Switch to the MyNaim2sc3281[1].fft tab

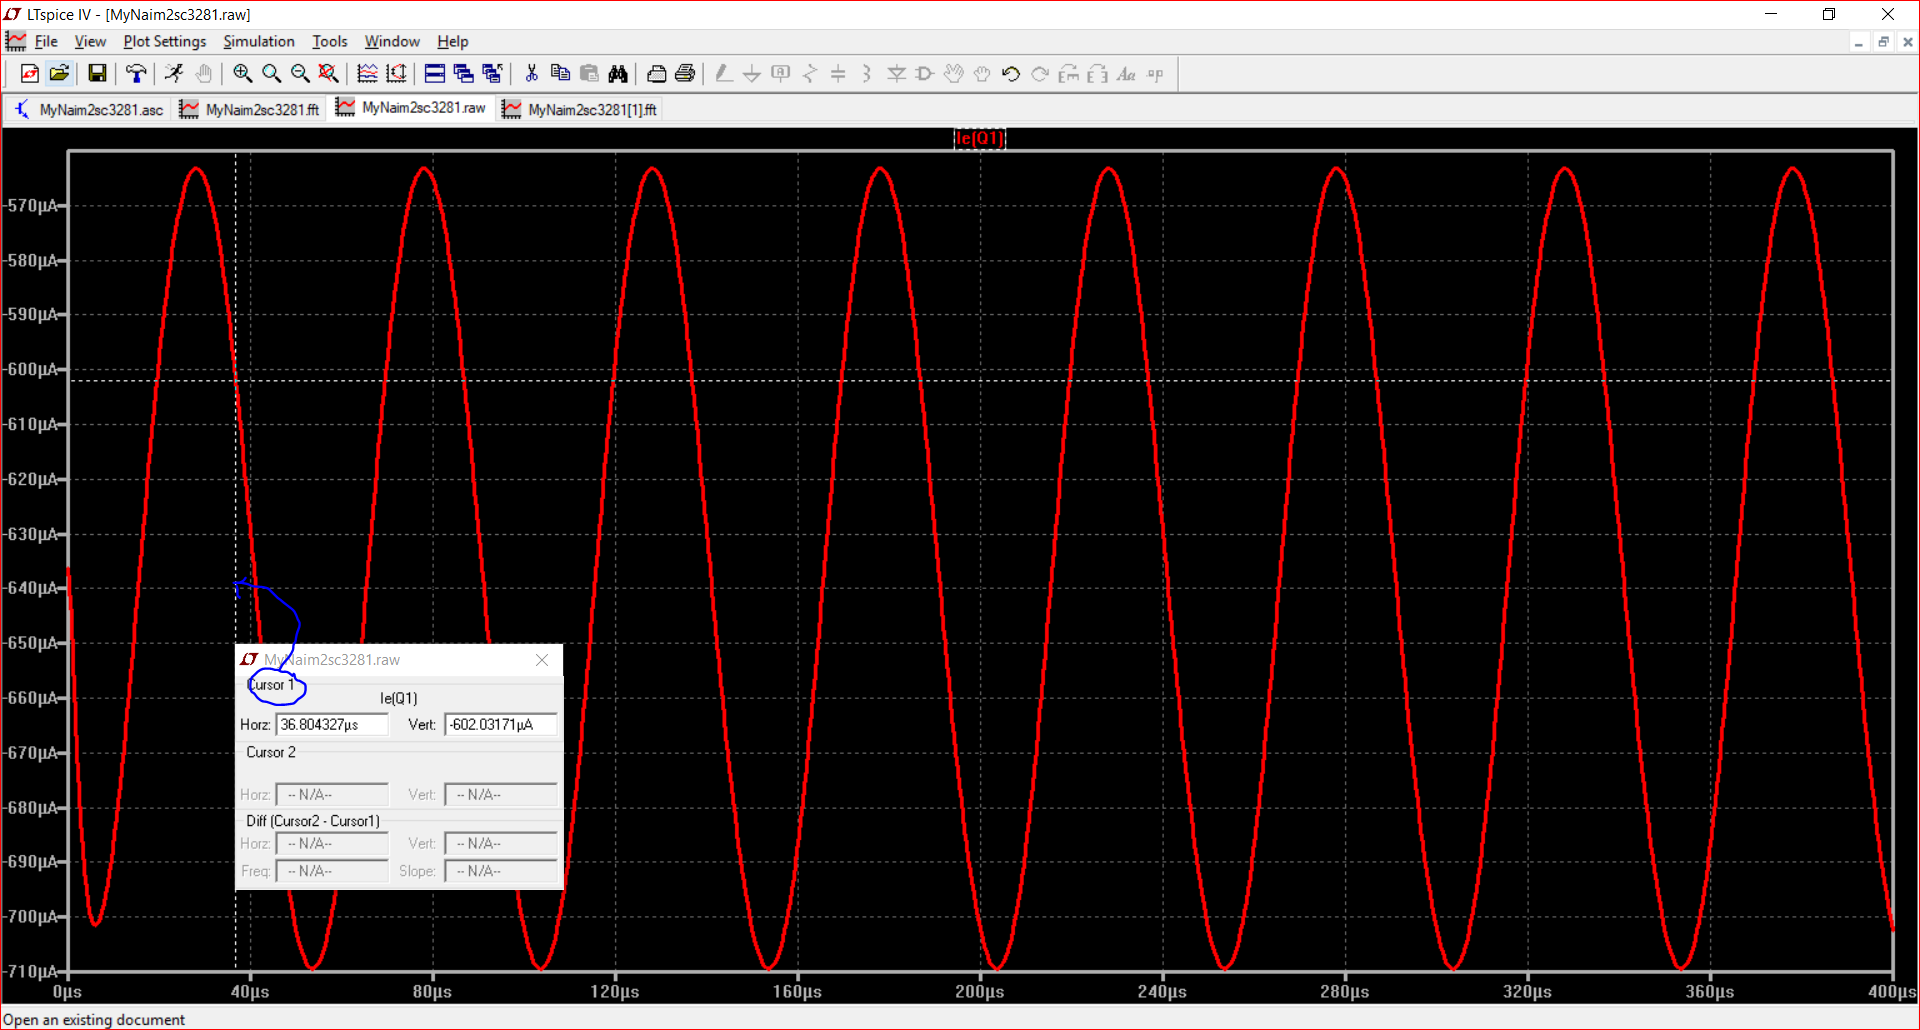(x=580, y=109)
